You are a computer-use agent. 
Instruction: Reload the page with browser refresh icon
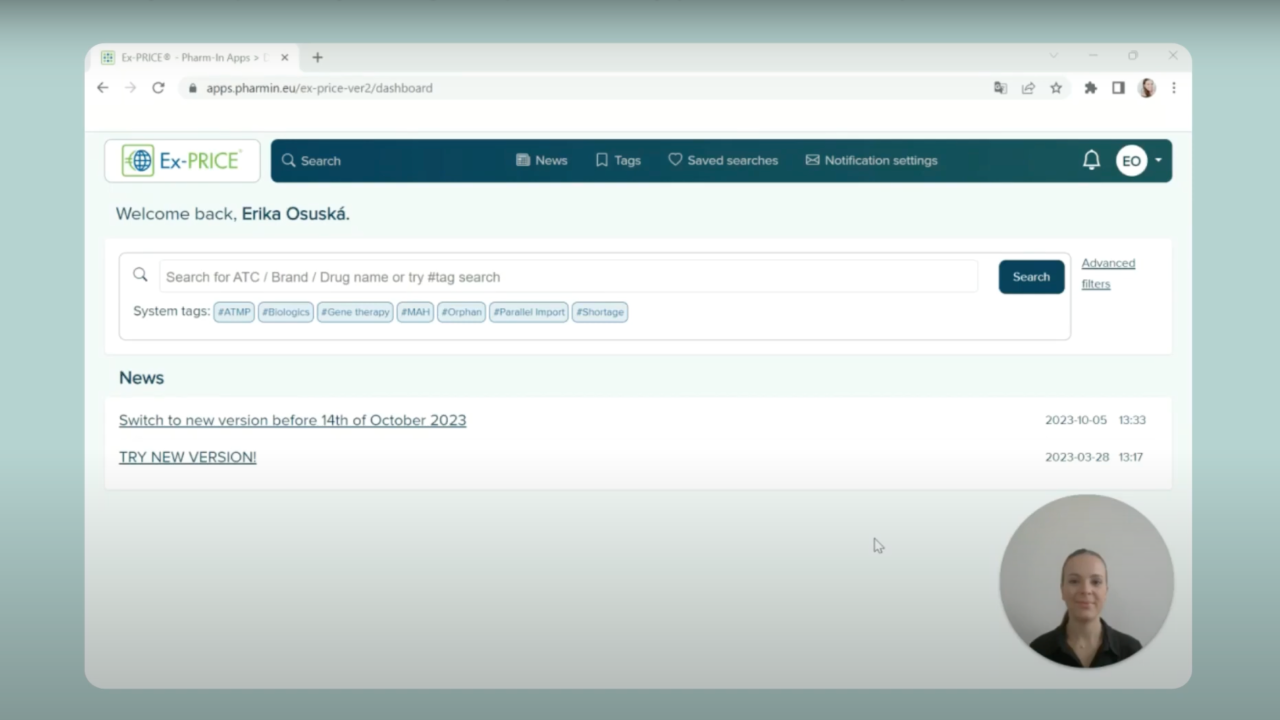pyautogui.click(x=158, y=88)
